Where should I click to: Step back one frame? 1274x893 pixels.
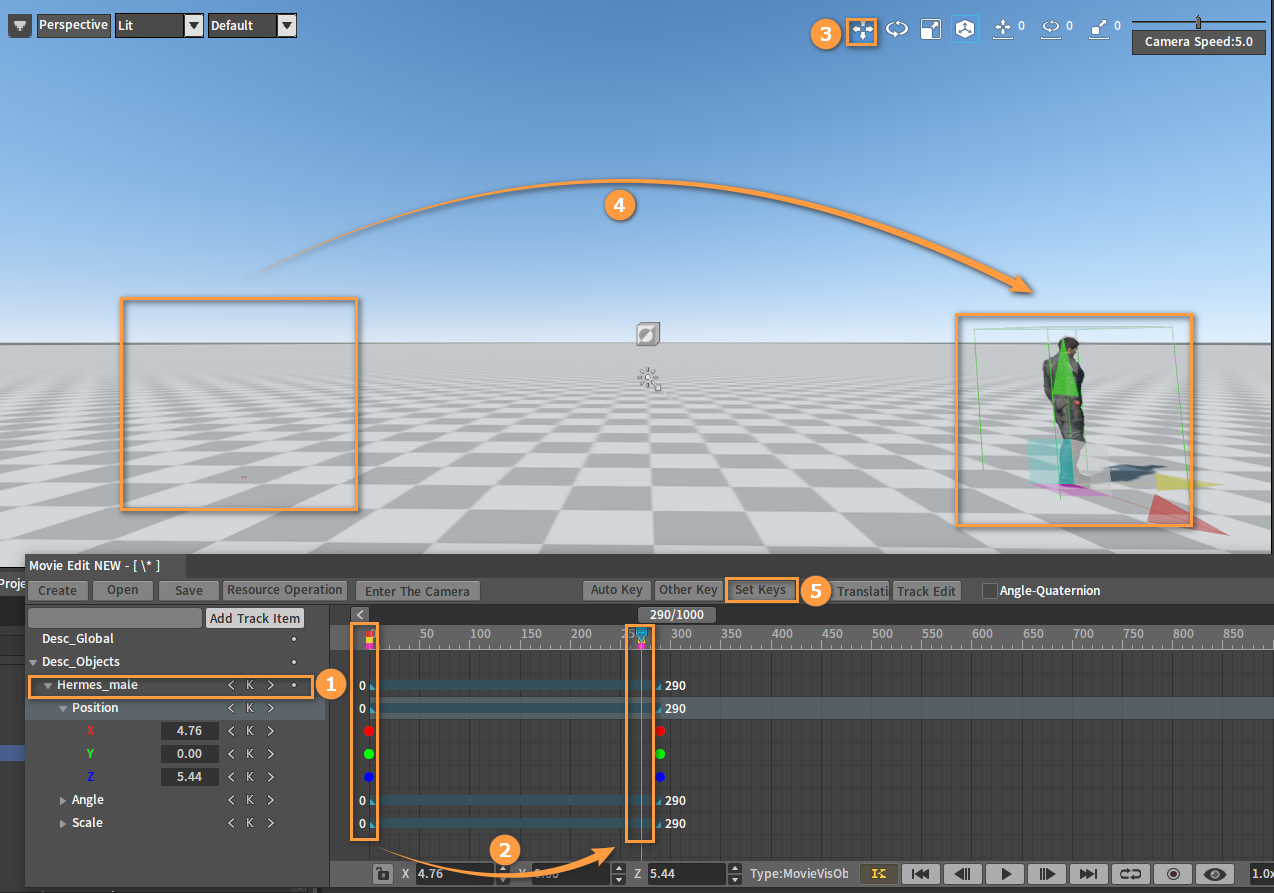tap(962, 874)
